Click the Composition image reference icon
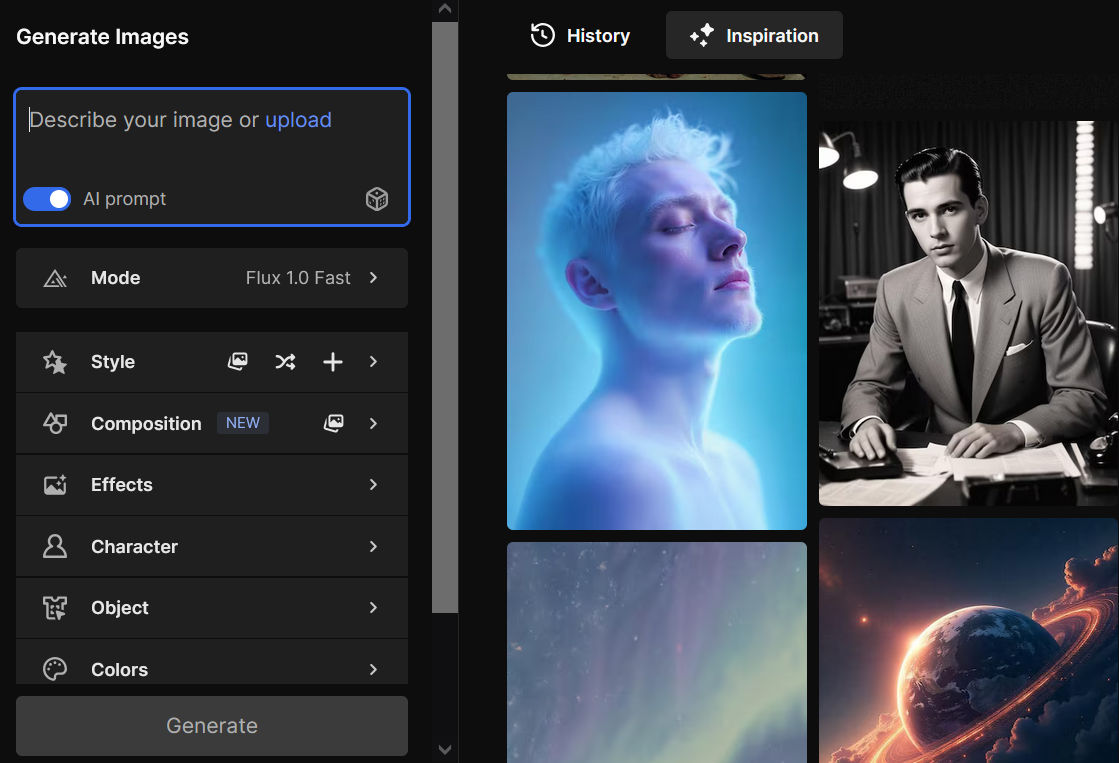1119x763 pixels. (x=333, y=424)
